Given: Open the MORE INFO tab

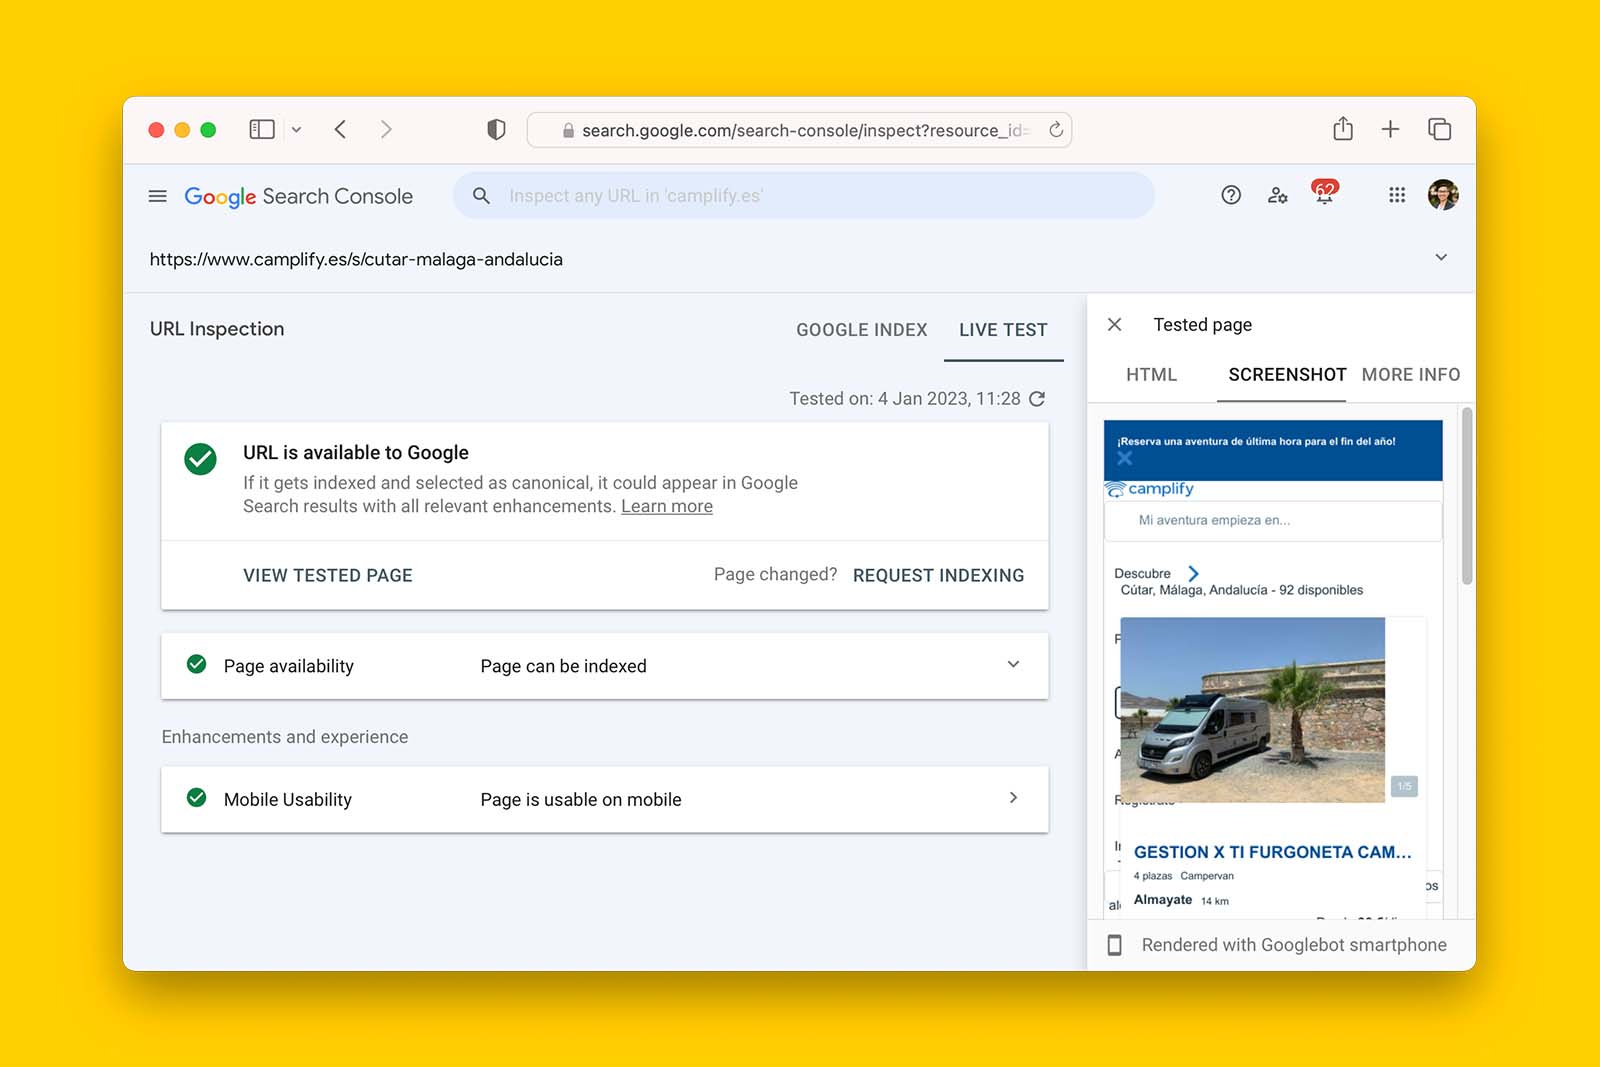Looking at the screenshot, I should tap(1411, 375).
